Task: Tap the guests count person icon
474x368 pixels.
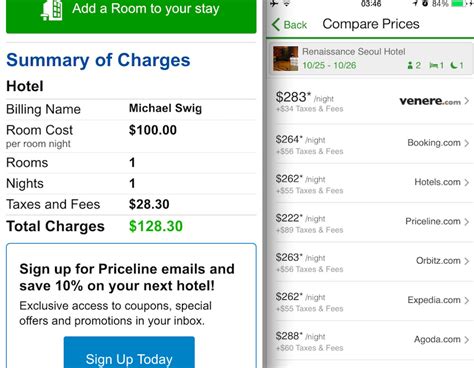Action: 410,65
